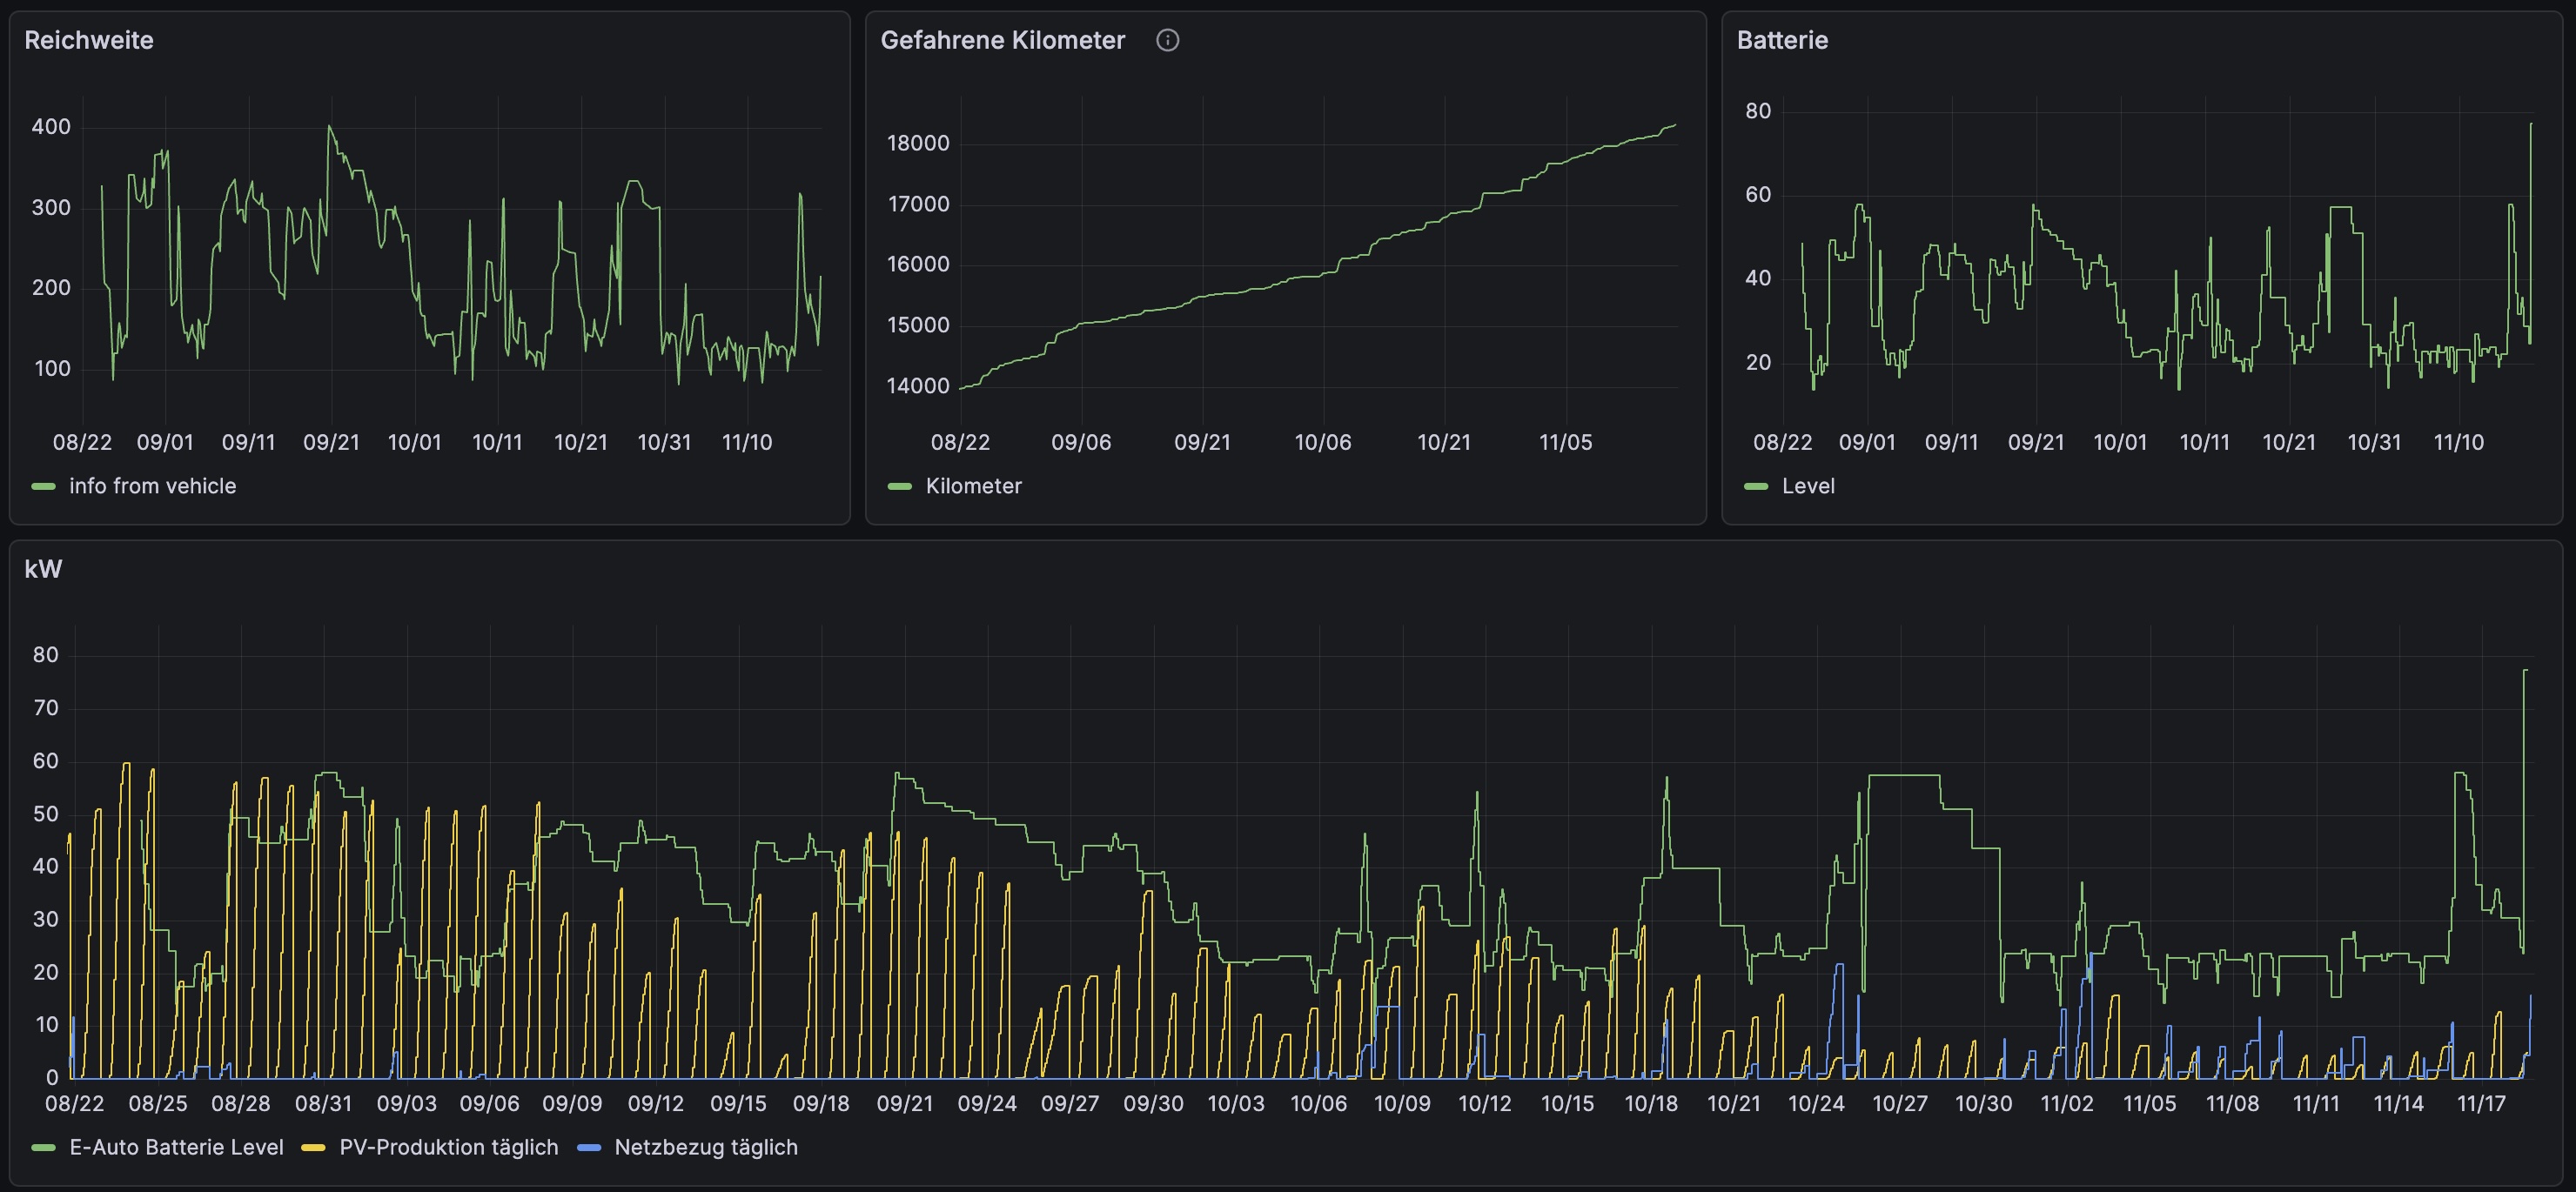Click the blue Netzbezug color swatch

[x=589, y=1147]
